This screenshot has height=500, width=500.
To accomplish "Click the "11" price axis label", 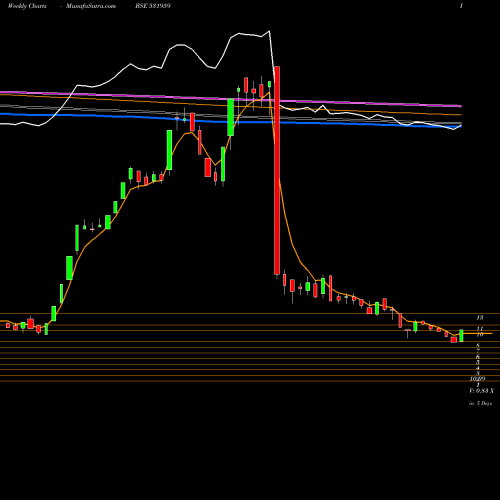I will point(480,329).
